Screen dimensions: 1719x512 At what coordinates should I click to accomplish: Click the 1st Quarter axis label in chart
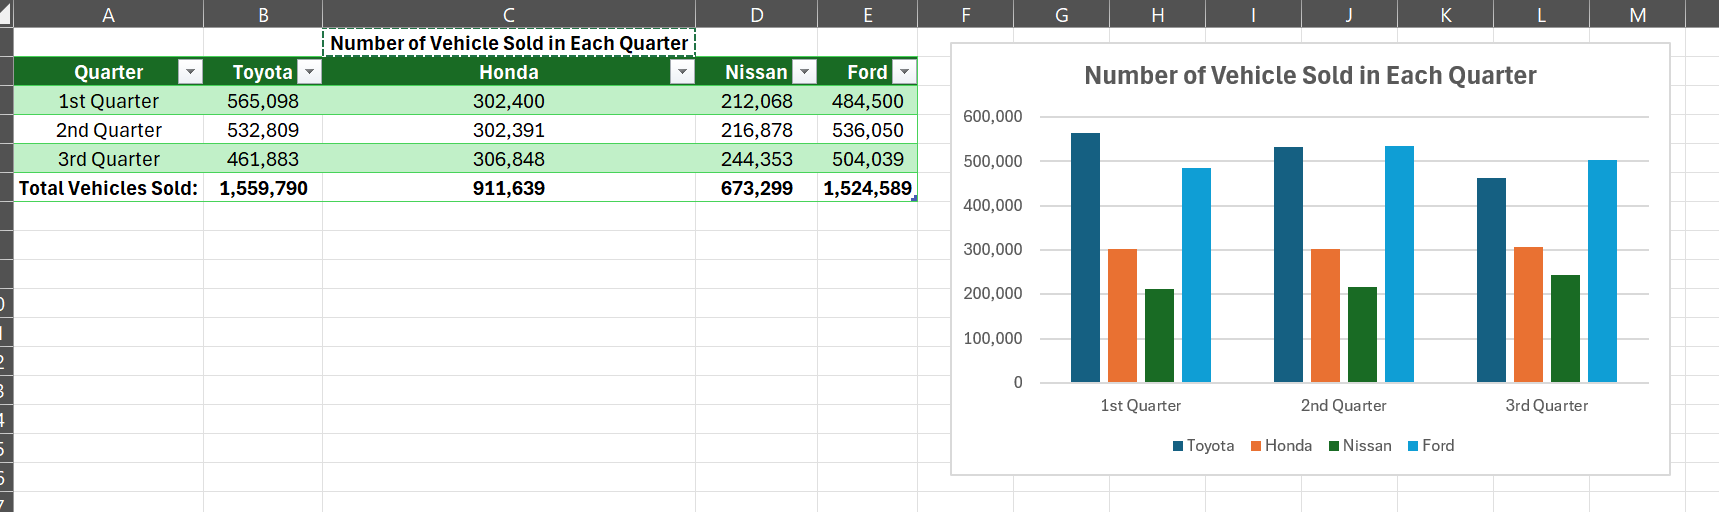tap(1141, 406)
